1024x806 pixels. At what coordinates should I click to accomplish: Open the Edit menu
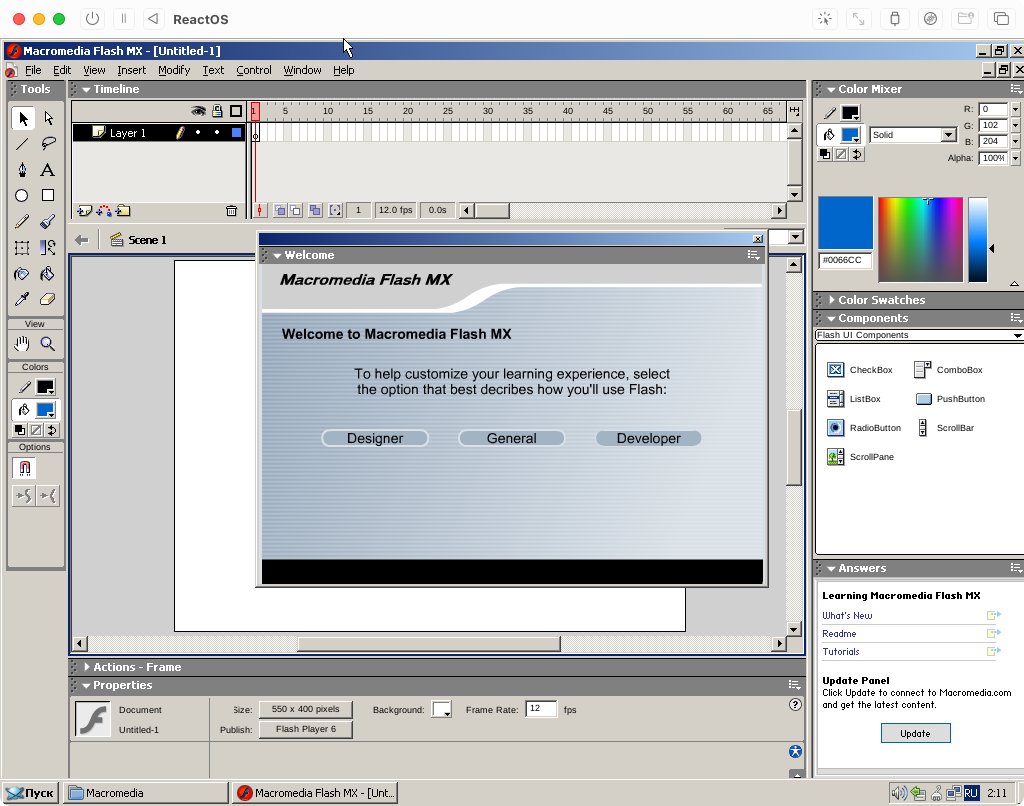pyautogui.click(x=62, y=70)
